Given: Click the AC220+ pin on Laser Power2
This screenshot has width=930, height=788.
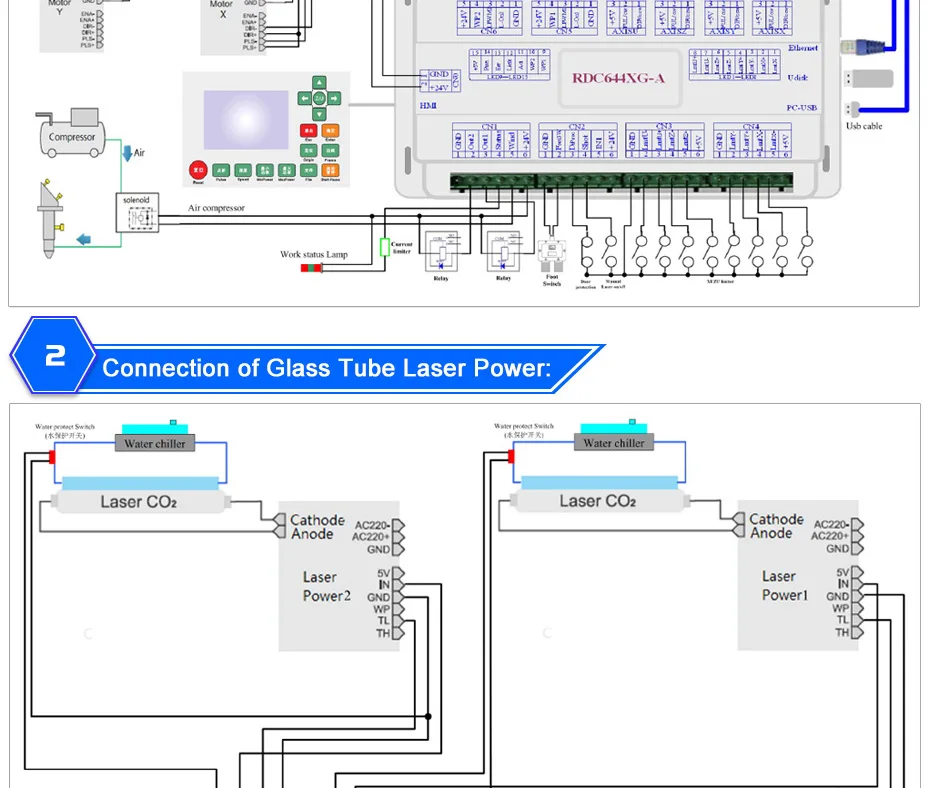Looking at the screenshot, I should [x=398, y=537].
